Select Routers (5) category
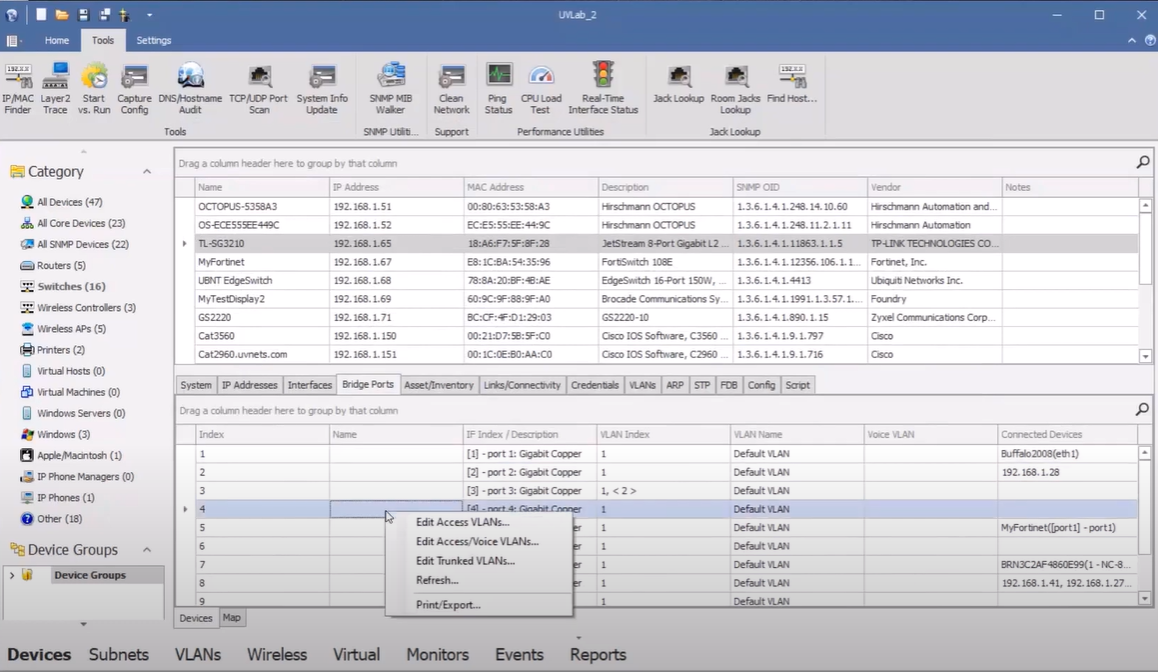The height and width of the screenshot is (672, 1158). [61, 265]
